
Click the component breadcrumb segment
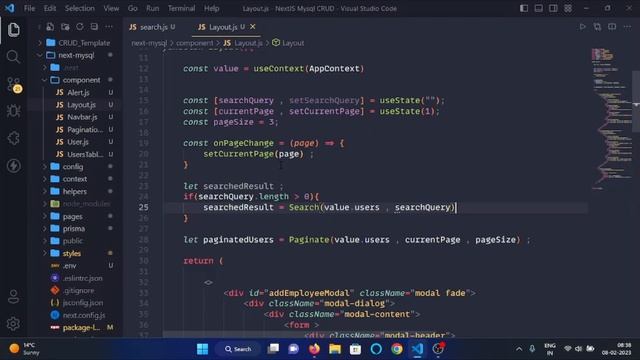(x=194, y=43)
